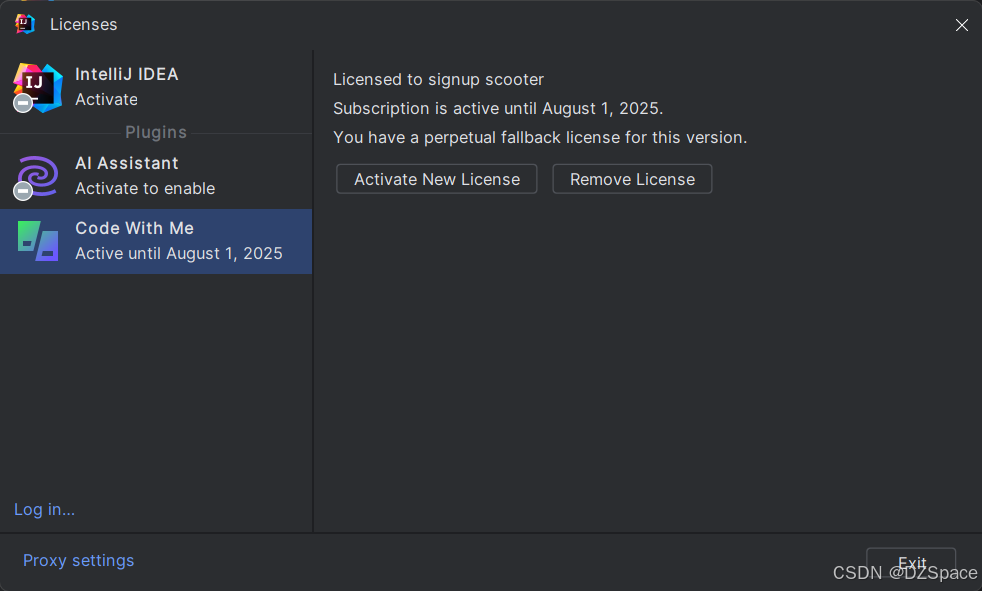The height and width of the screenshot is (591, 982).
Task: Open the Log in link
Action: pyautogui.click(x=44, y=510)
